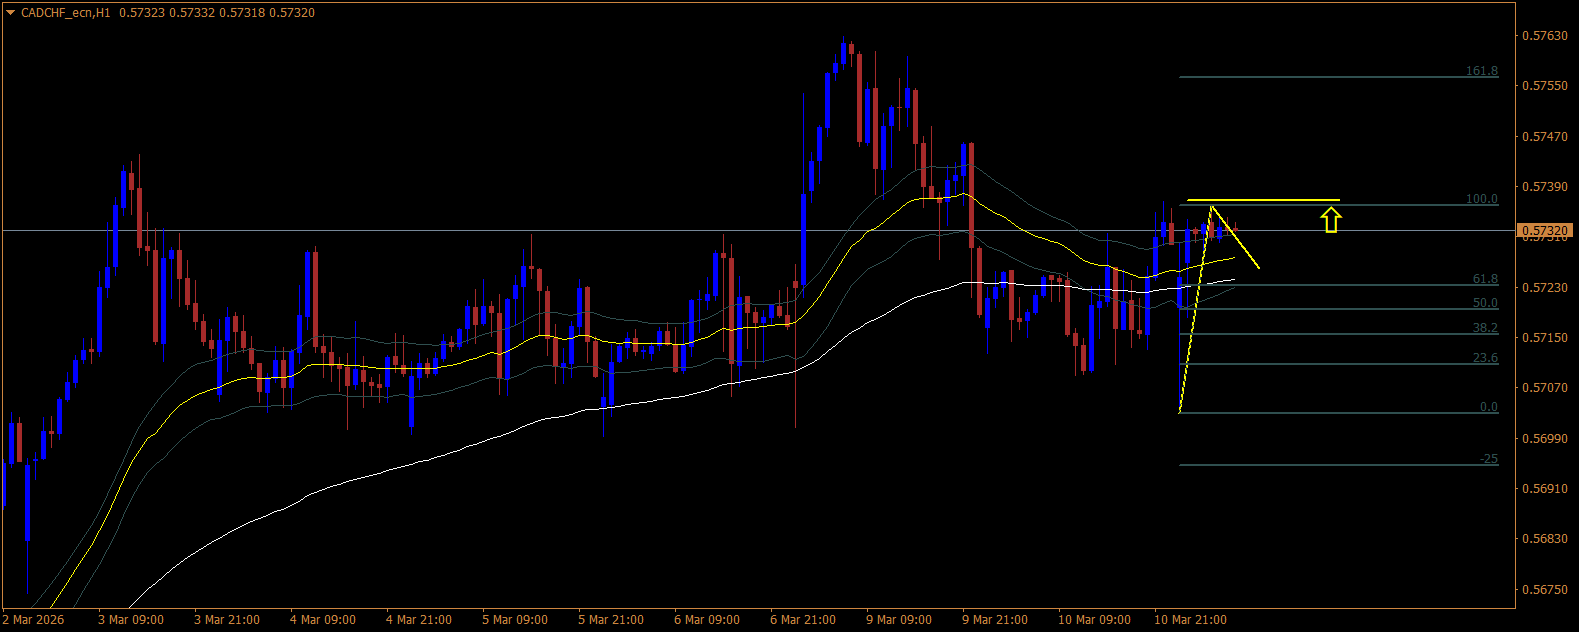Click the 9 Mar 09:00 time label
1579x632 pixels.
[x=898, y=620]
